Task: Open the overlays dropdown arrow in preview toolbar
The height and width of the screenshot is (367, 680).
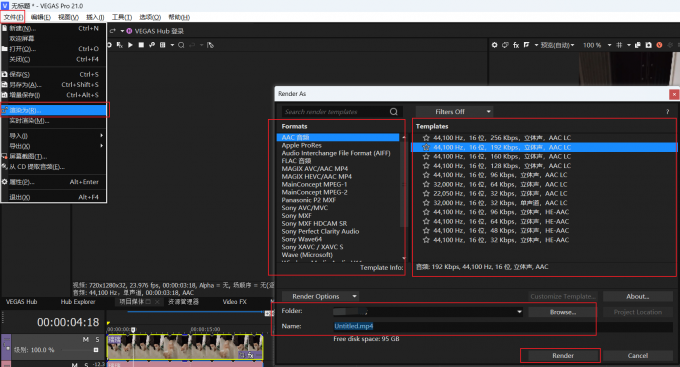Action: click(x=628, y=45)
